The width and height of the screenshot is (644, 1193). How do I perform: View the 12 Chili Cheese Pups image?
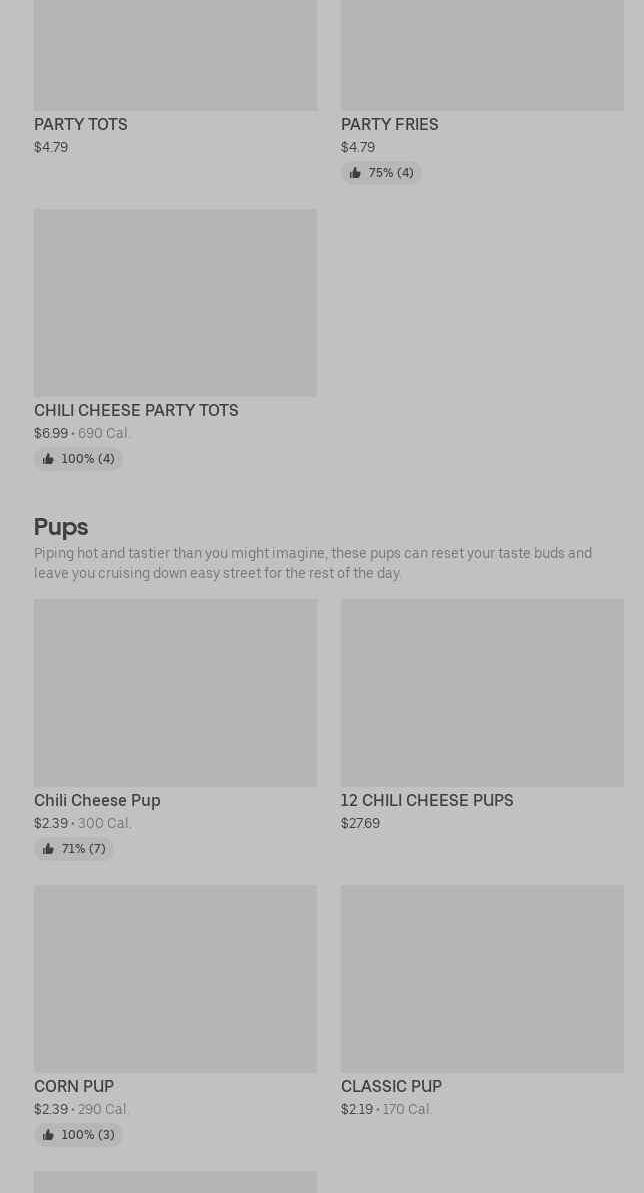[482, 692]
